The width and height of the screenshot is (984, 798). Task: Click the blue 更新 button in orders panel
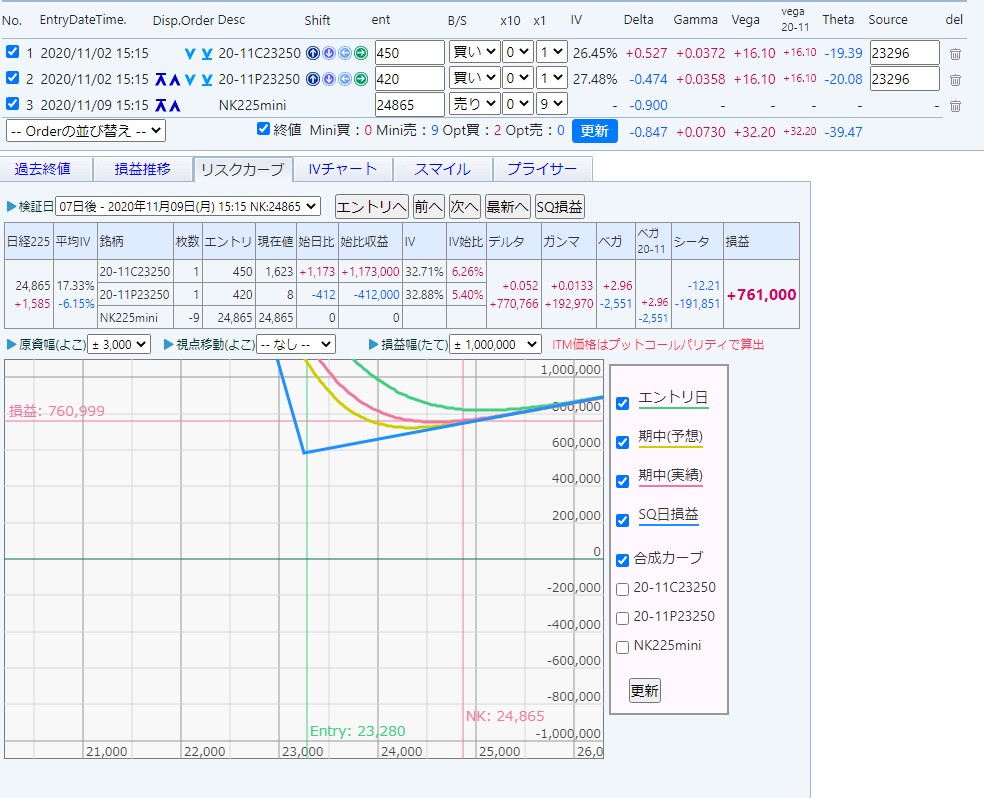pyautogui.click(x=594, y=131)
